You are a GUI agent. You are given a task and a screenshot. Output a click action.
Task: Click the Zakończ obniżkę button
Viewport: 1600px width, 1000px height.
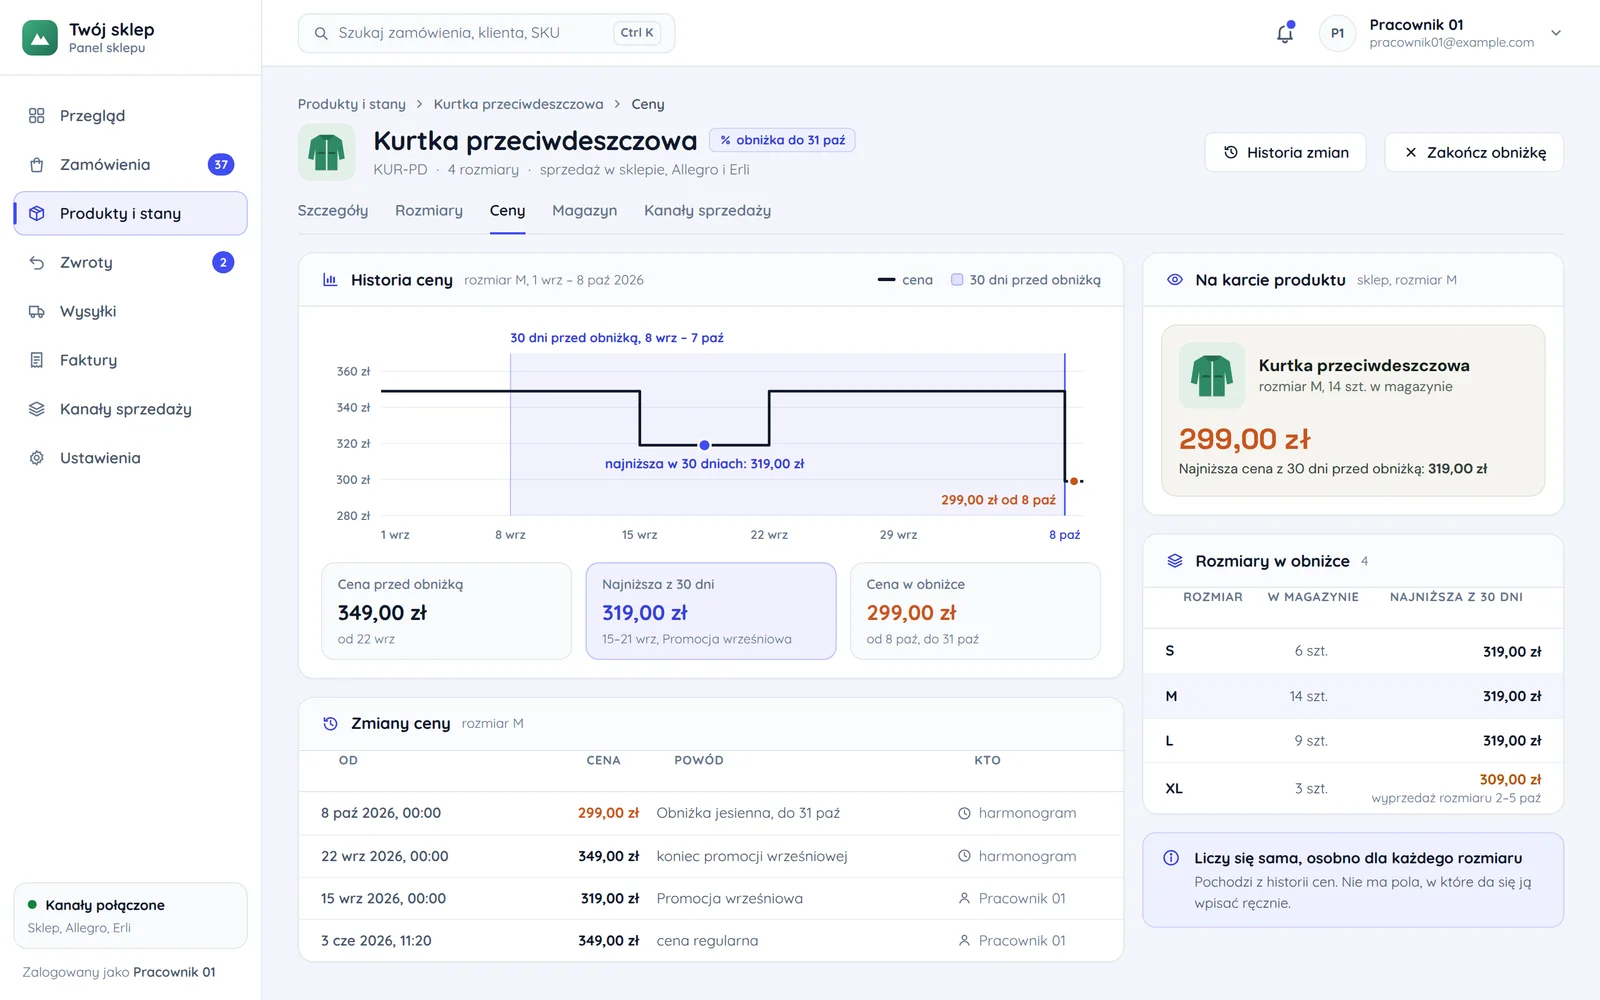point(1474,152)
